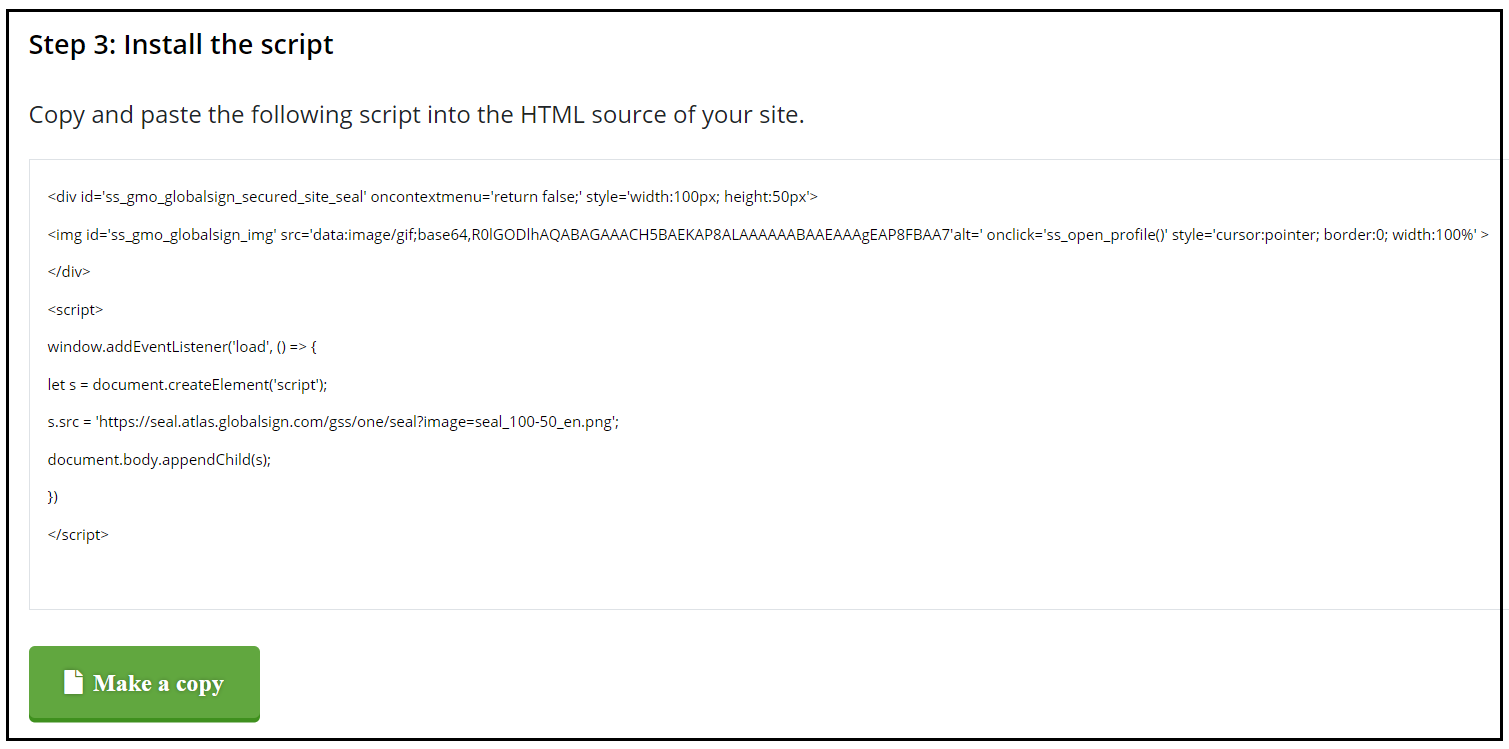Click the closing </div> line
The height and width of the screenshot is (749, 1509).
click(69, 272)
